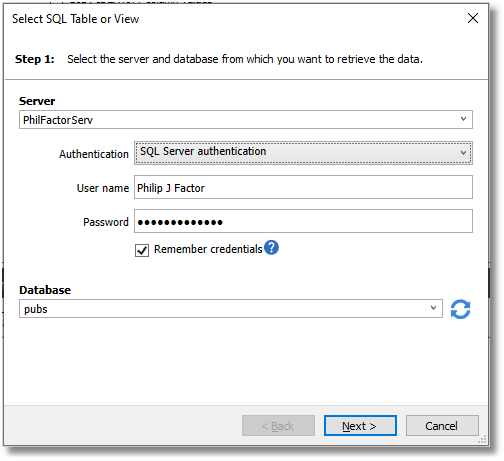This screenshot has height=461, width=504.
Task: Click the resize grip in the dialog corner
Action: [482, 440]
